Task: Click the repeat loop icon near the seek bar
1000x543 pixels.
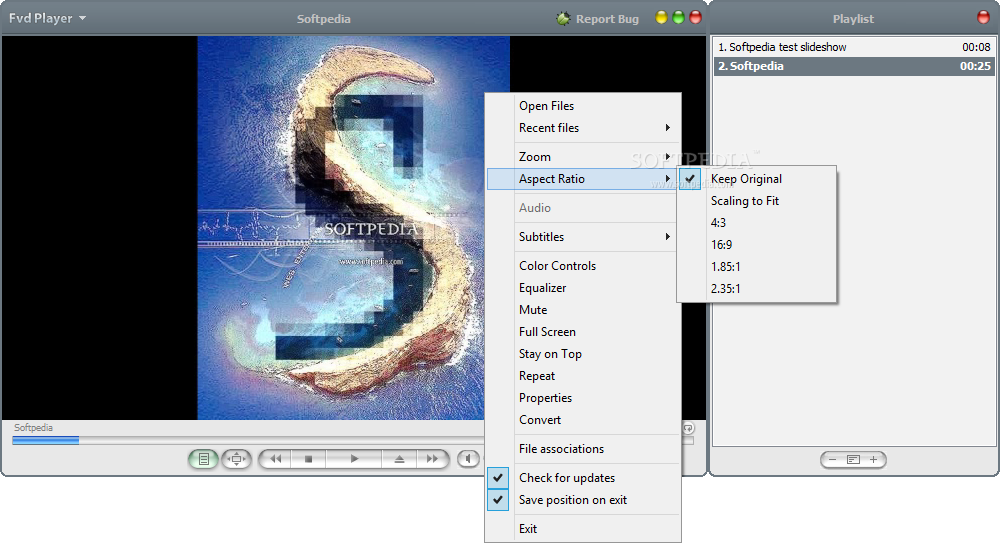Action: point(688,428)
